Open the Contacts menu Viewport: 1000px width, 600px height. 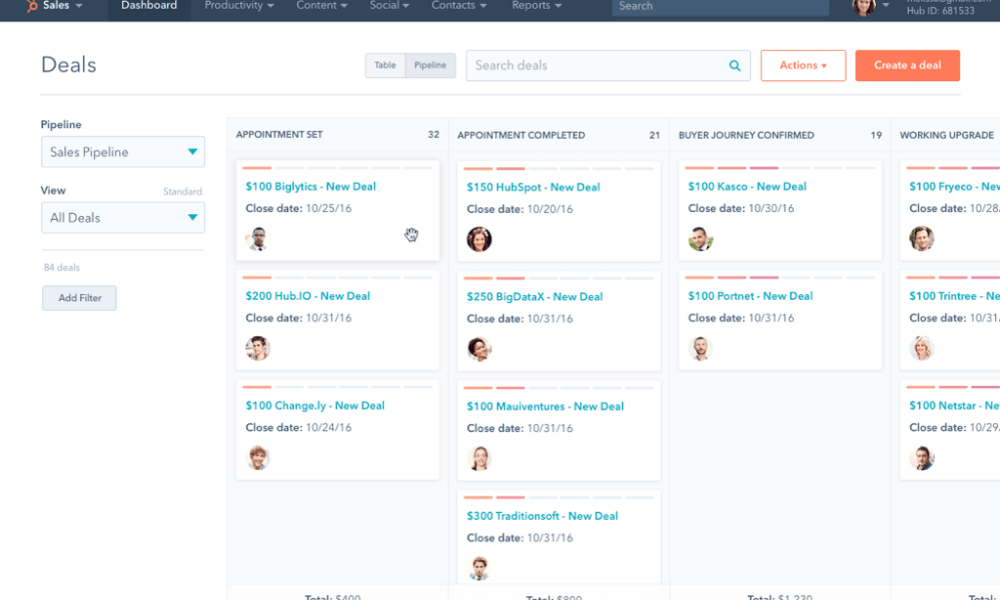pos(459,6)
